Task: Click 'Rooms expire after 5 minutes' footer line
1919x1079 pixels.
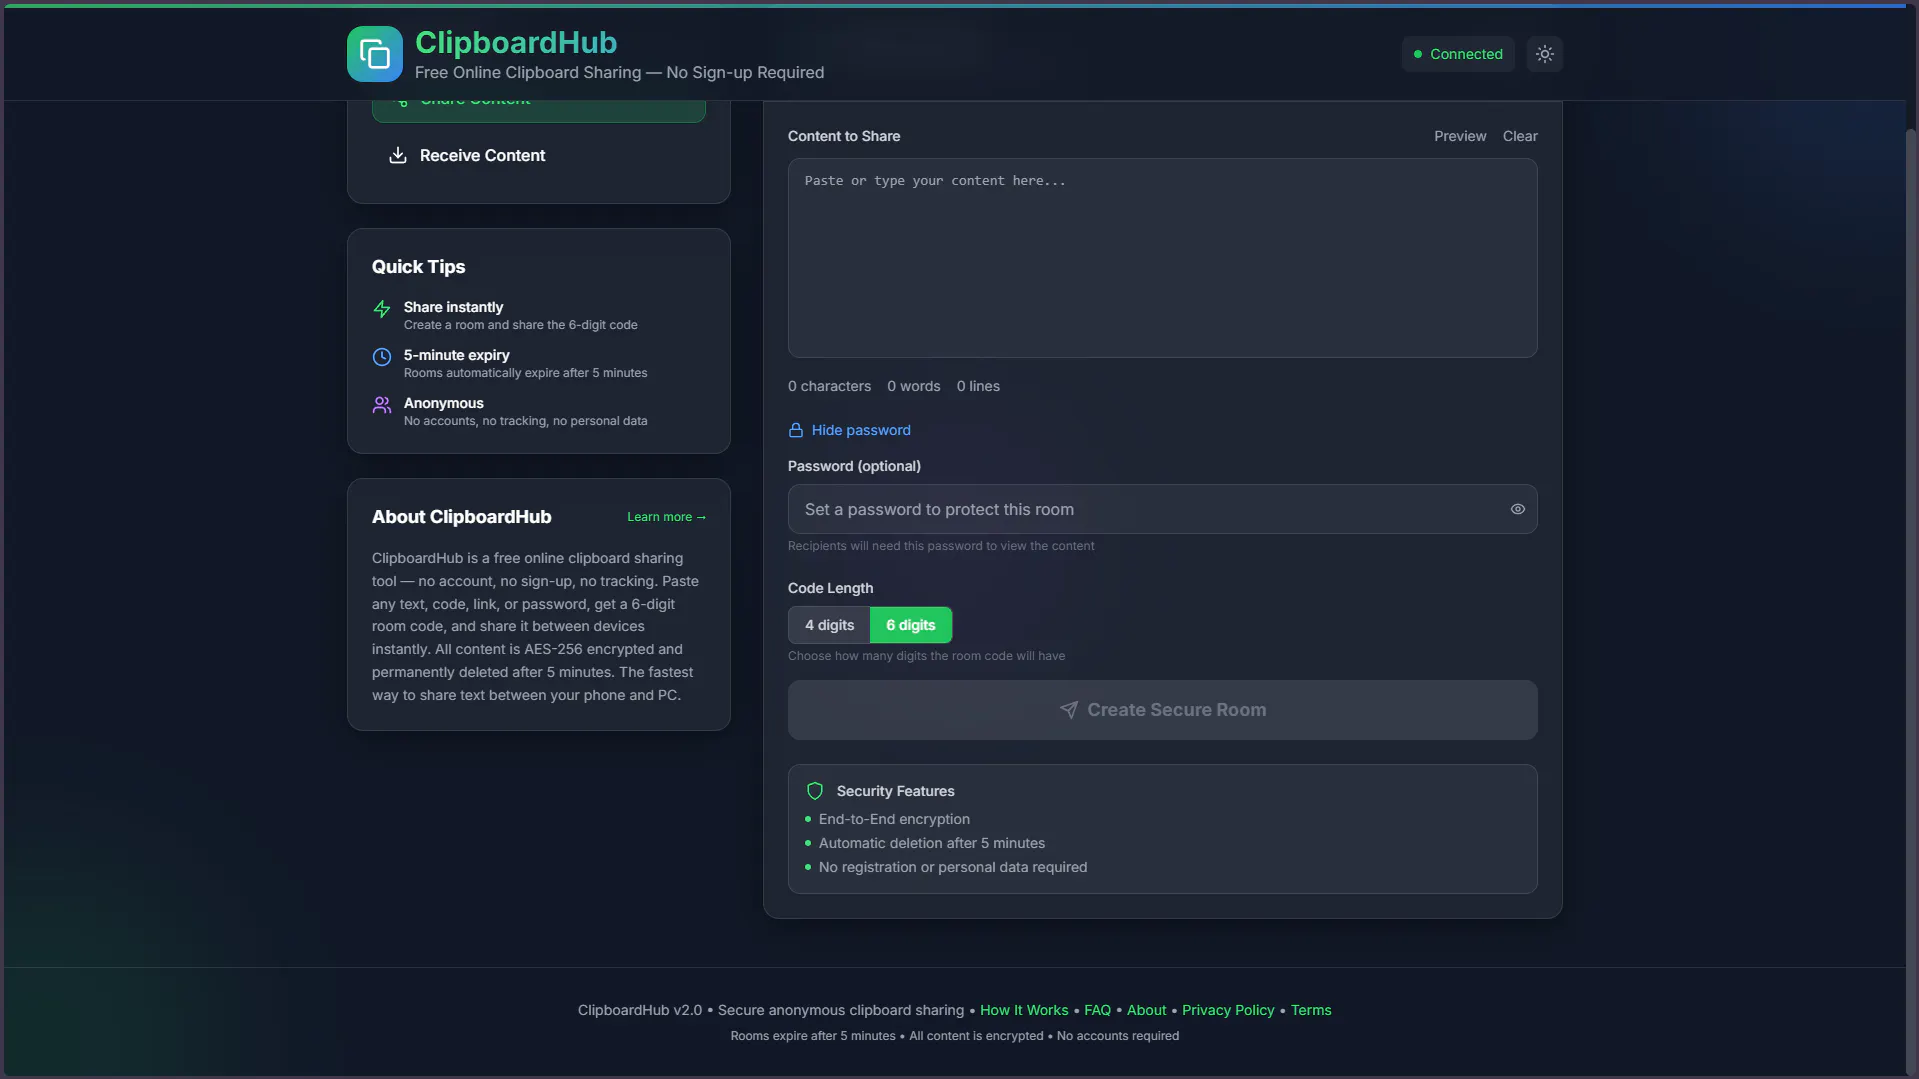Action: 954,1036
